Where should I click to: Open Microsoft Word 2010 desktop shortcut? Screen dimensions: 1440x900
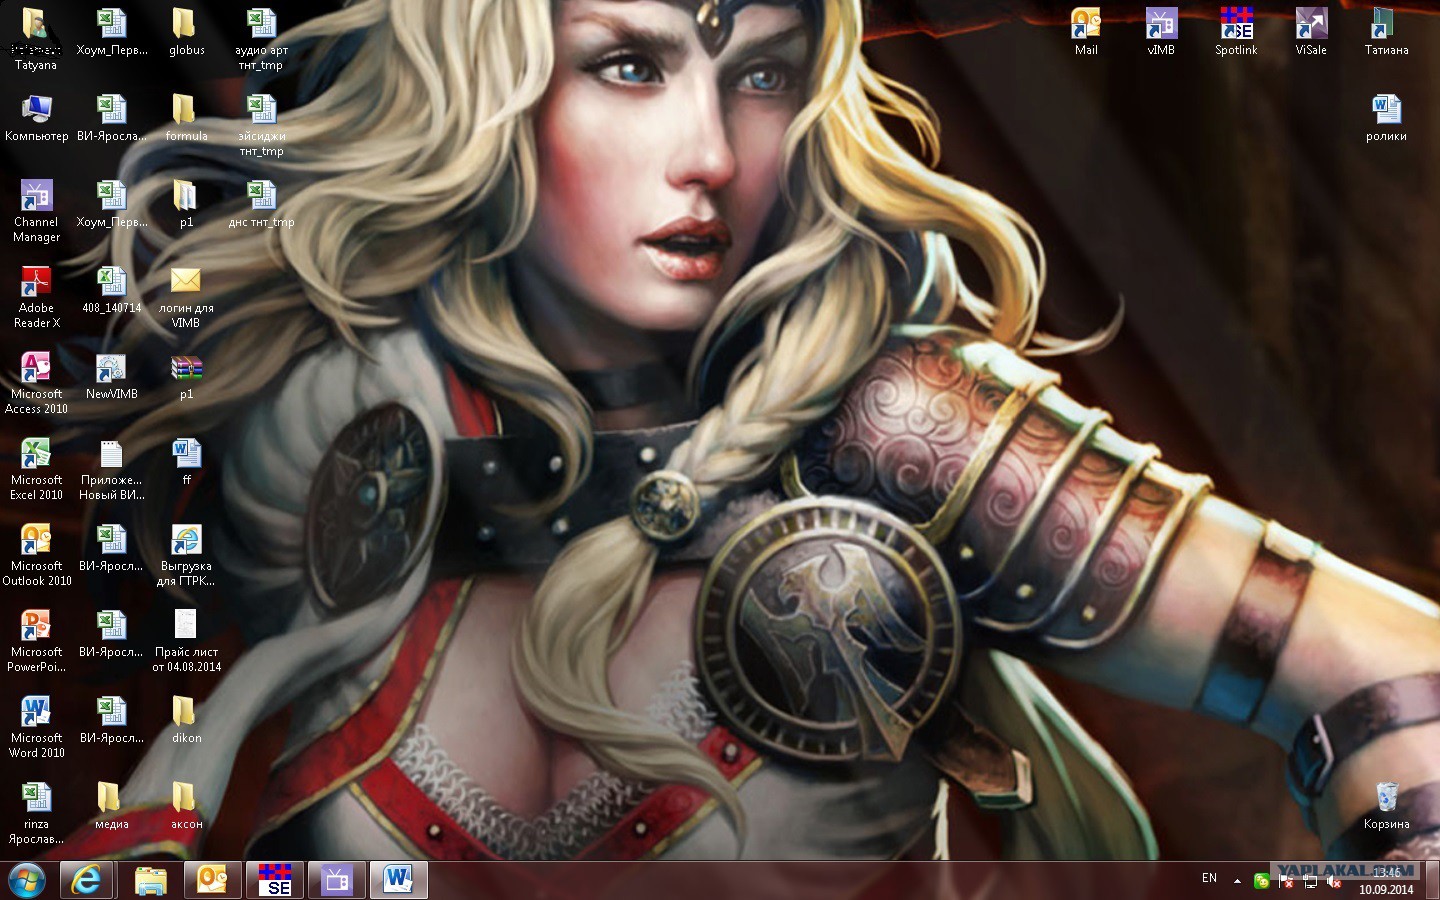click(36, 728)
